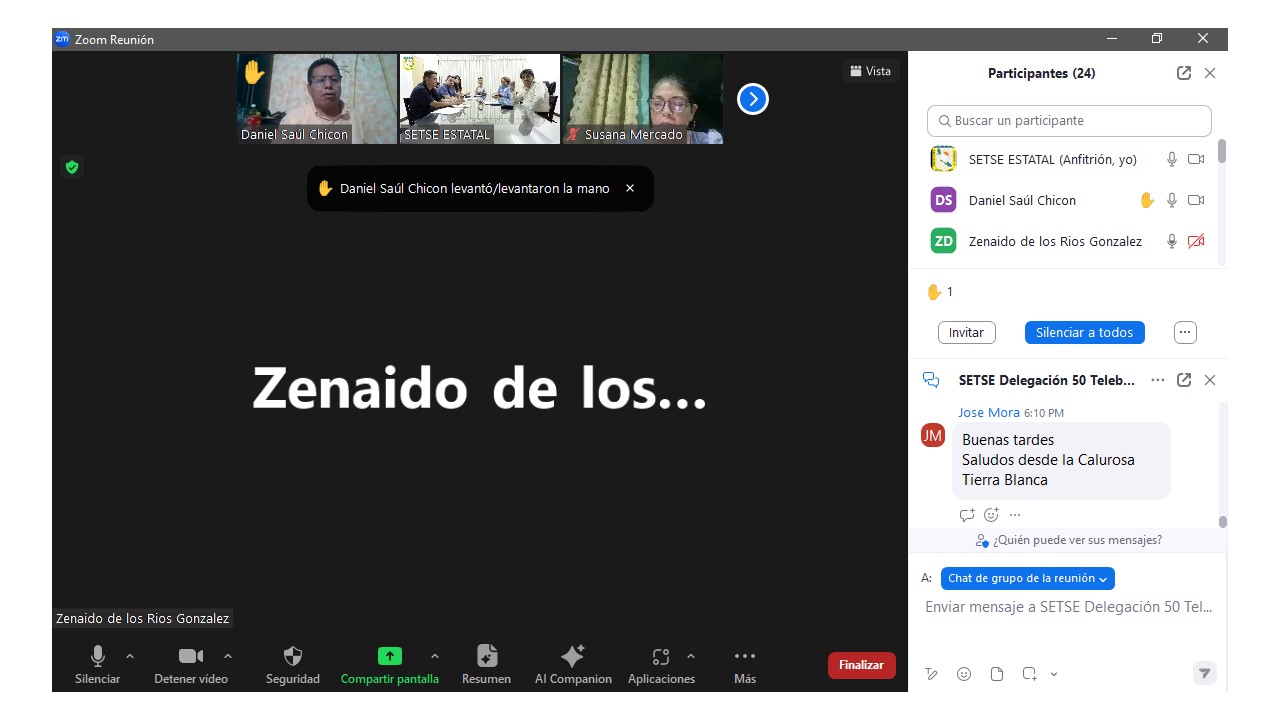Mute microphone with Silenciar button
This screenshot has width=1280, height=720.
(97, 657)
